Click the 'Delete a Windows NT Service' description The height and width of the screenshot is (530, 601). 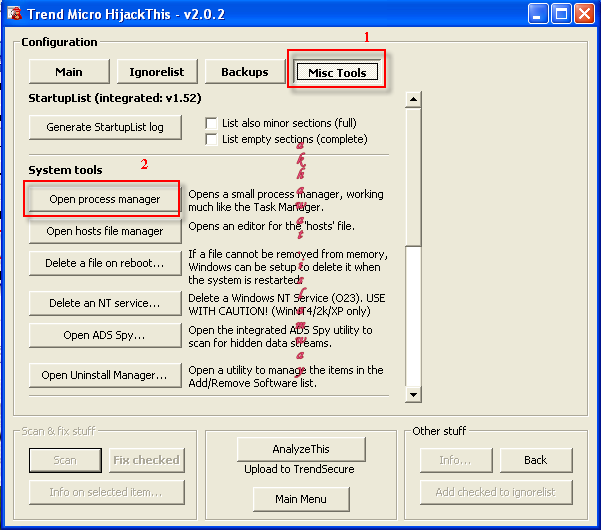(287, 304)
